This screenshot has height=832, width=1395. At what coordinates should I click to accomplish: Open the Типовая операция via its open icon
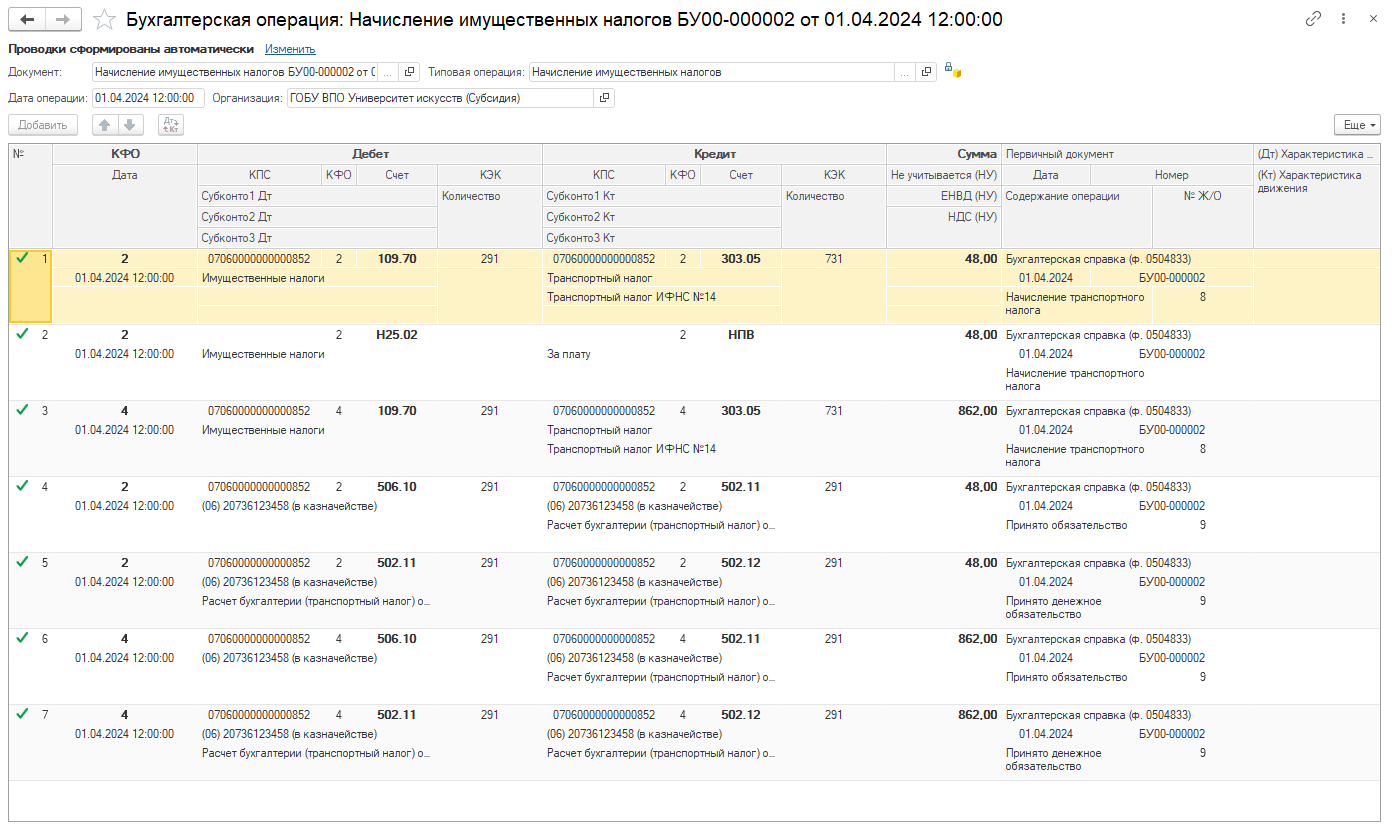coord(927,72)
